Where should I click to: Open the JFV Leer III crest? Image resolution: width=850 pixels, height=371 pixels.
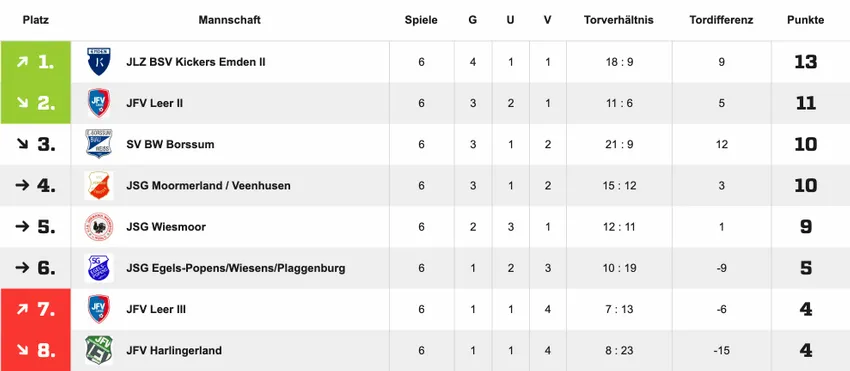pos(99,309)
